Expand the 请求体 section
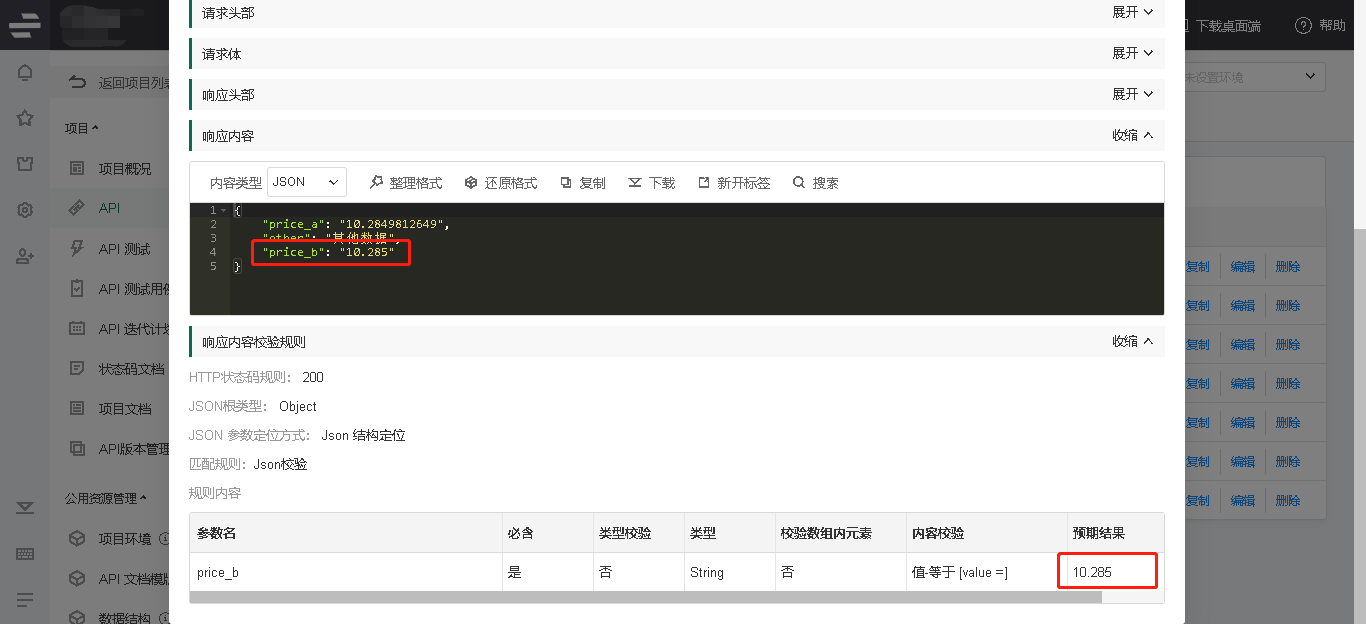Screen dimensions: 1366x624 click(x=1132, y=53)
